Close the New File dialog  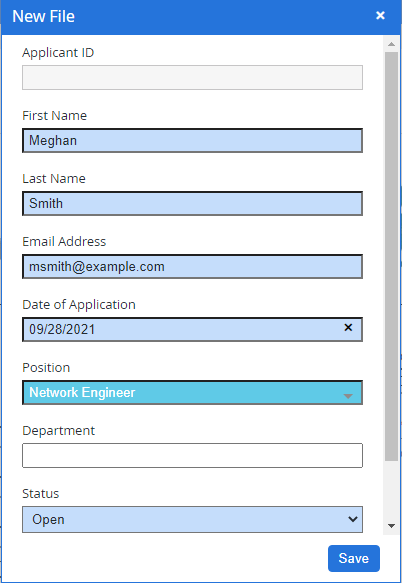click(x=380, y=16)
